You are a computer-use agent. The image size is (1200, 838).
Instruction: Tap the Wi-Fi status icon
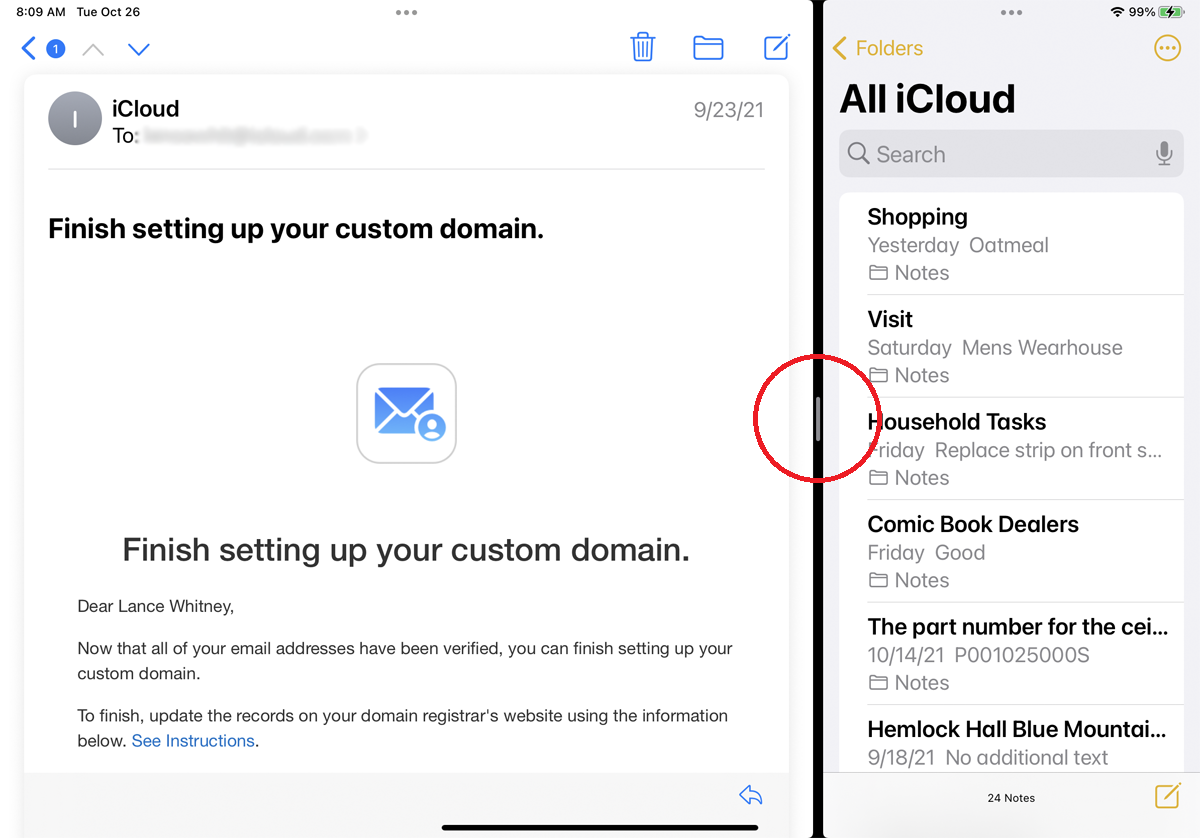pos(1117,12)
